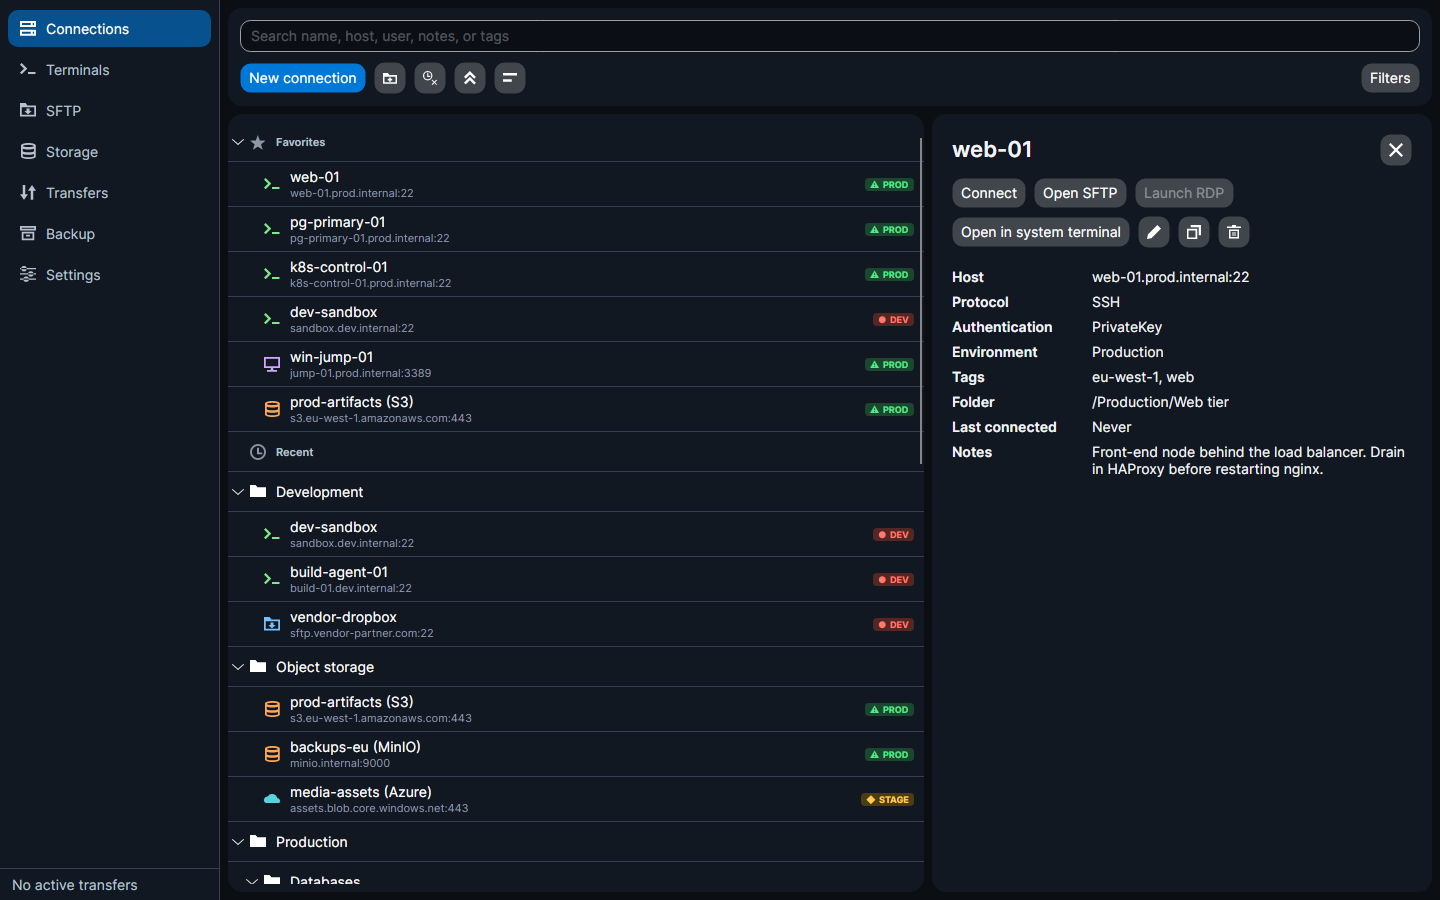Open the Terminals section in sidebar
Image resolution: width=1440 pixels, height=900 pixels.
coord(109,70)
